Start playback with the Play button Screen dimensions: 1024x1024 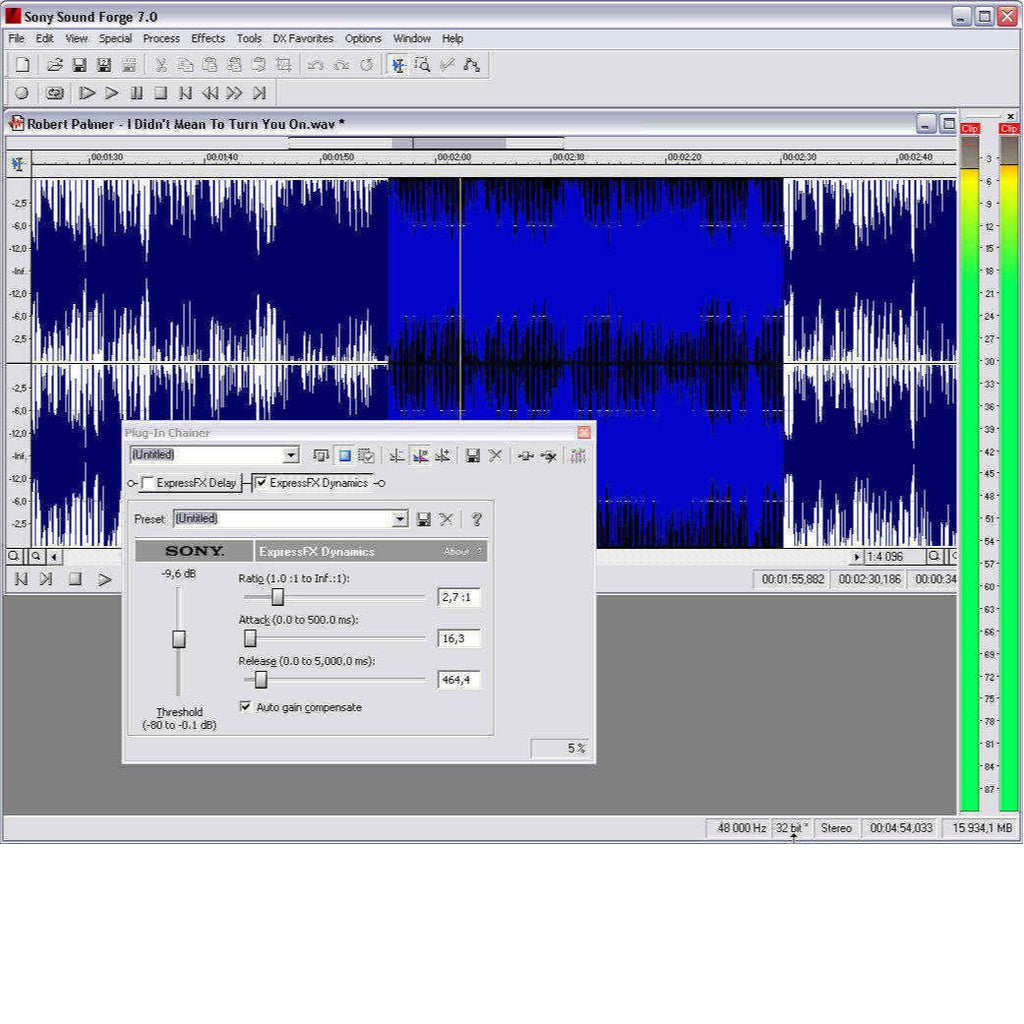click(x=112, y=93)
